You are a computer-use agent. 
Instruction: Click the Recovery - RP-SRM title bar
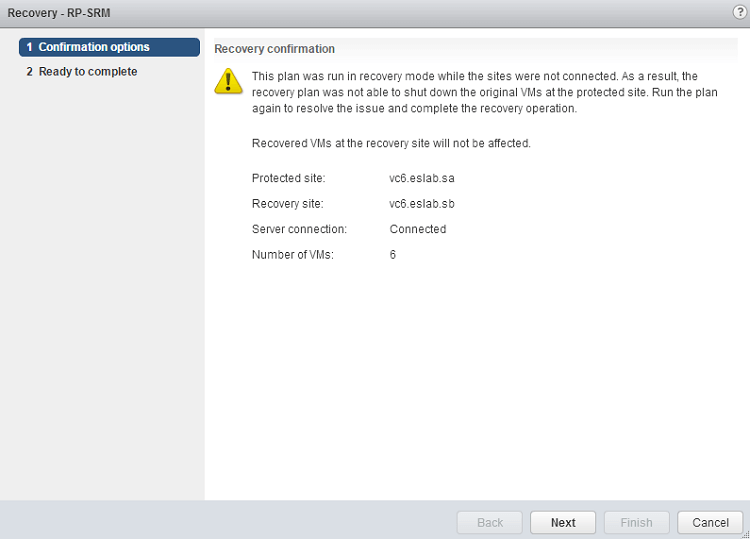tap(59, 12)
